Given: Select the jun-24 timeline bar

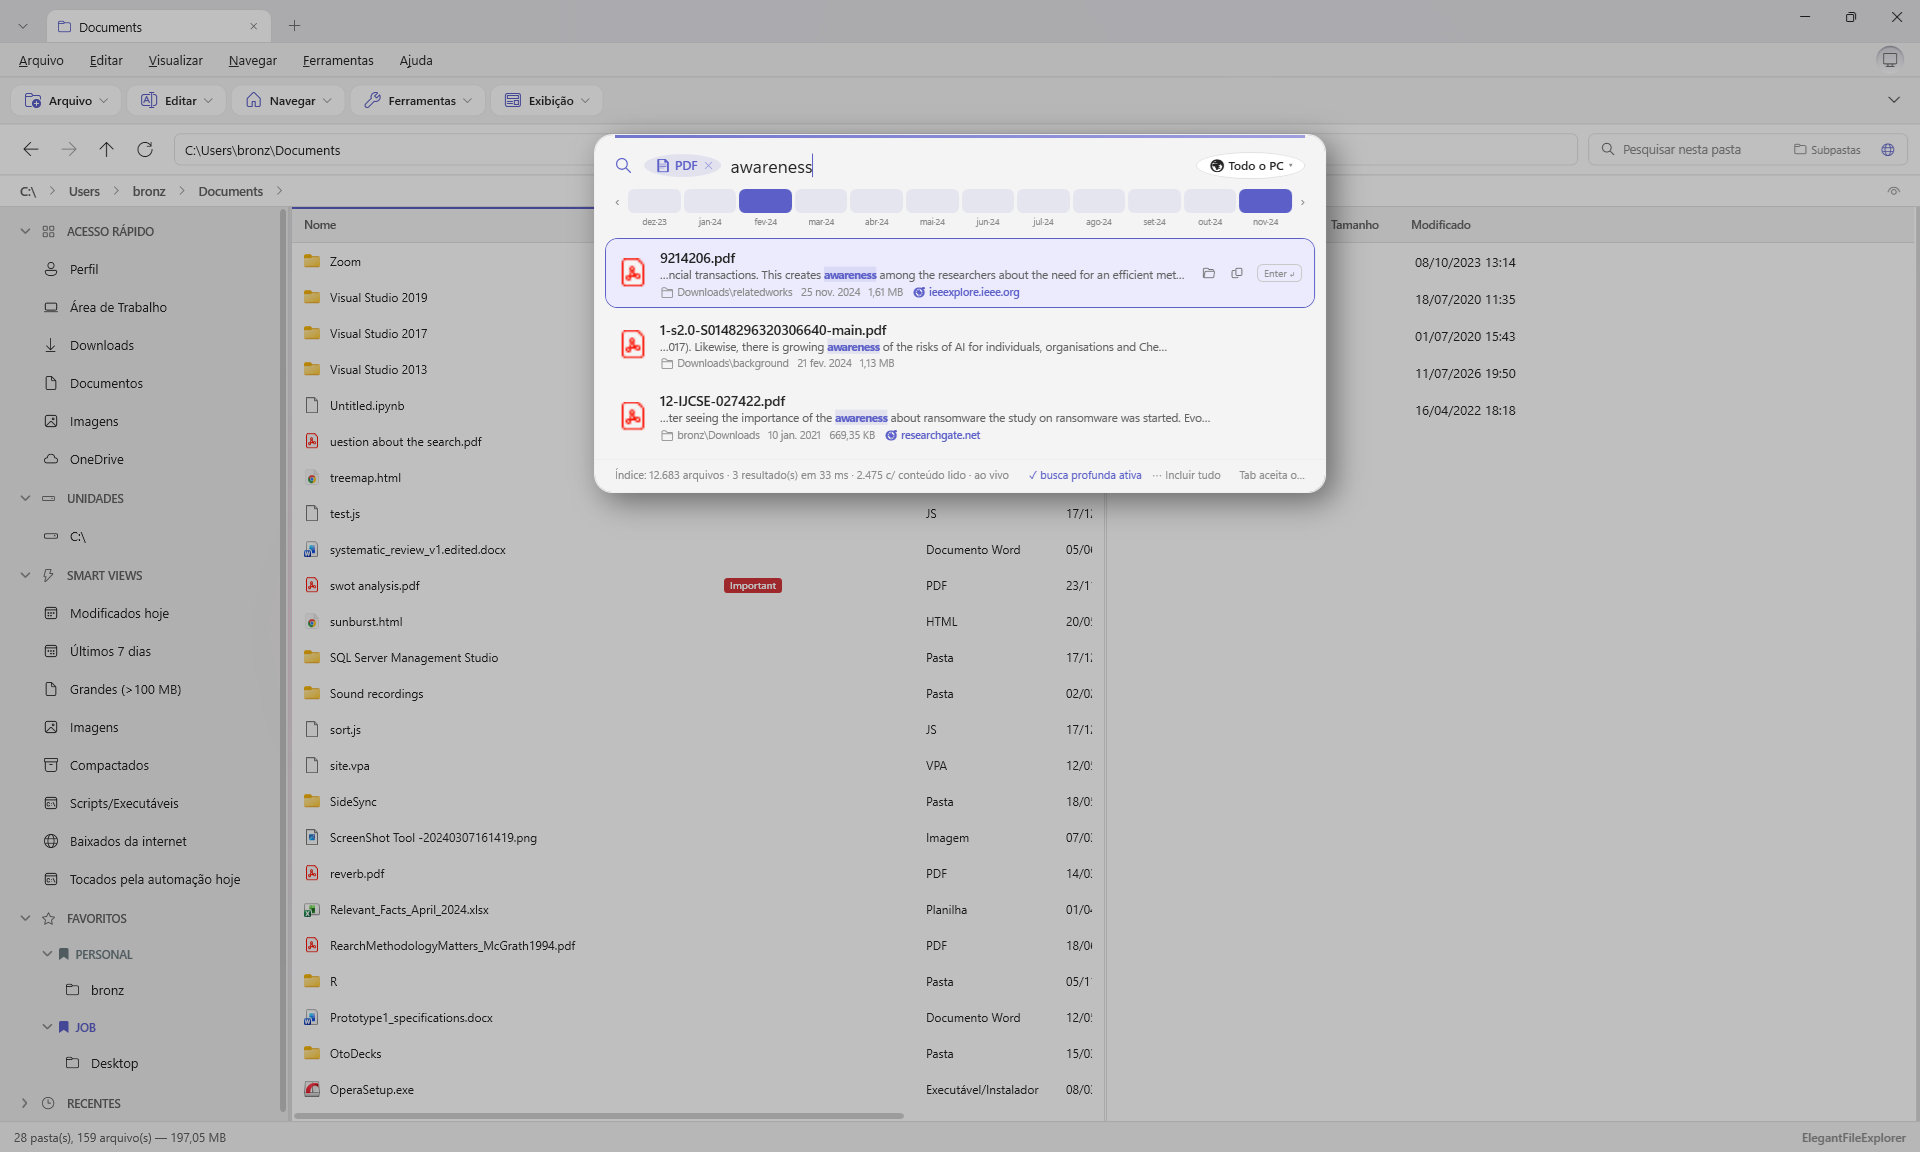Looking at the screenshot, I should pyautogui.click(x=987, y=201).
